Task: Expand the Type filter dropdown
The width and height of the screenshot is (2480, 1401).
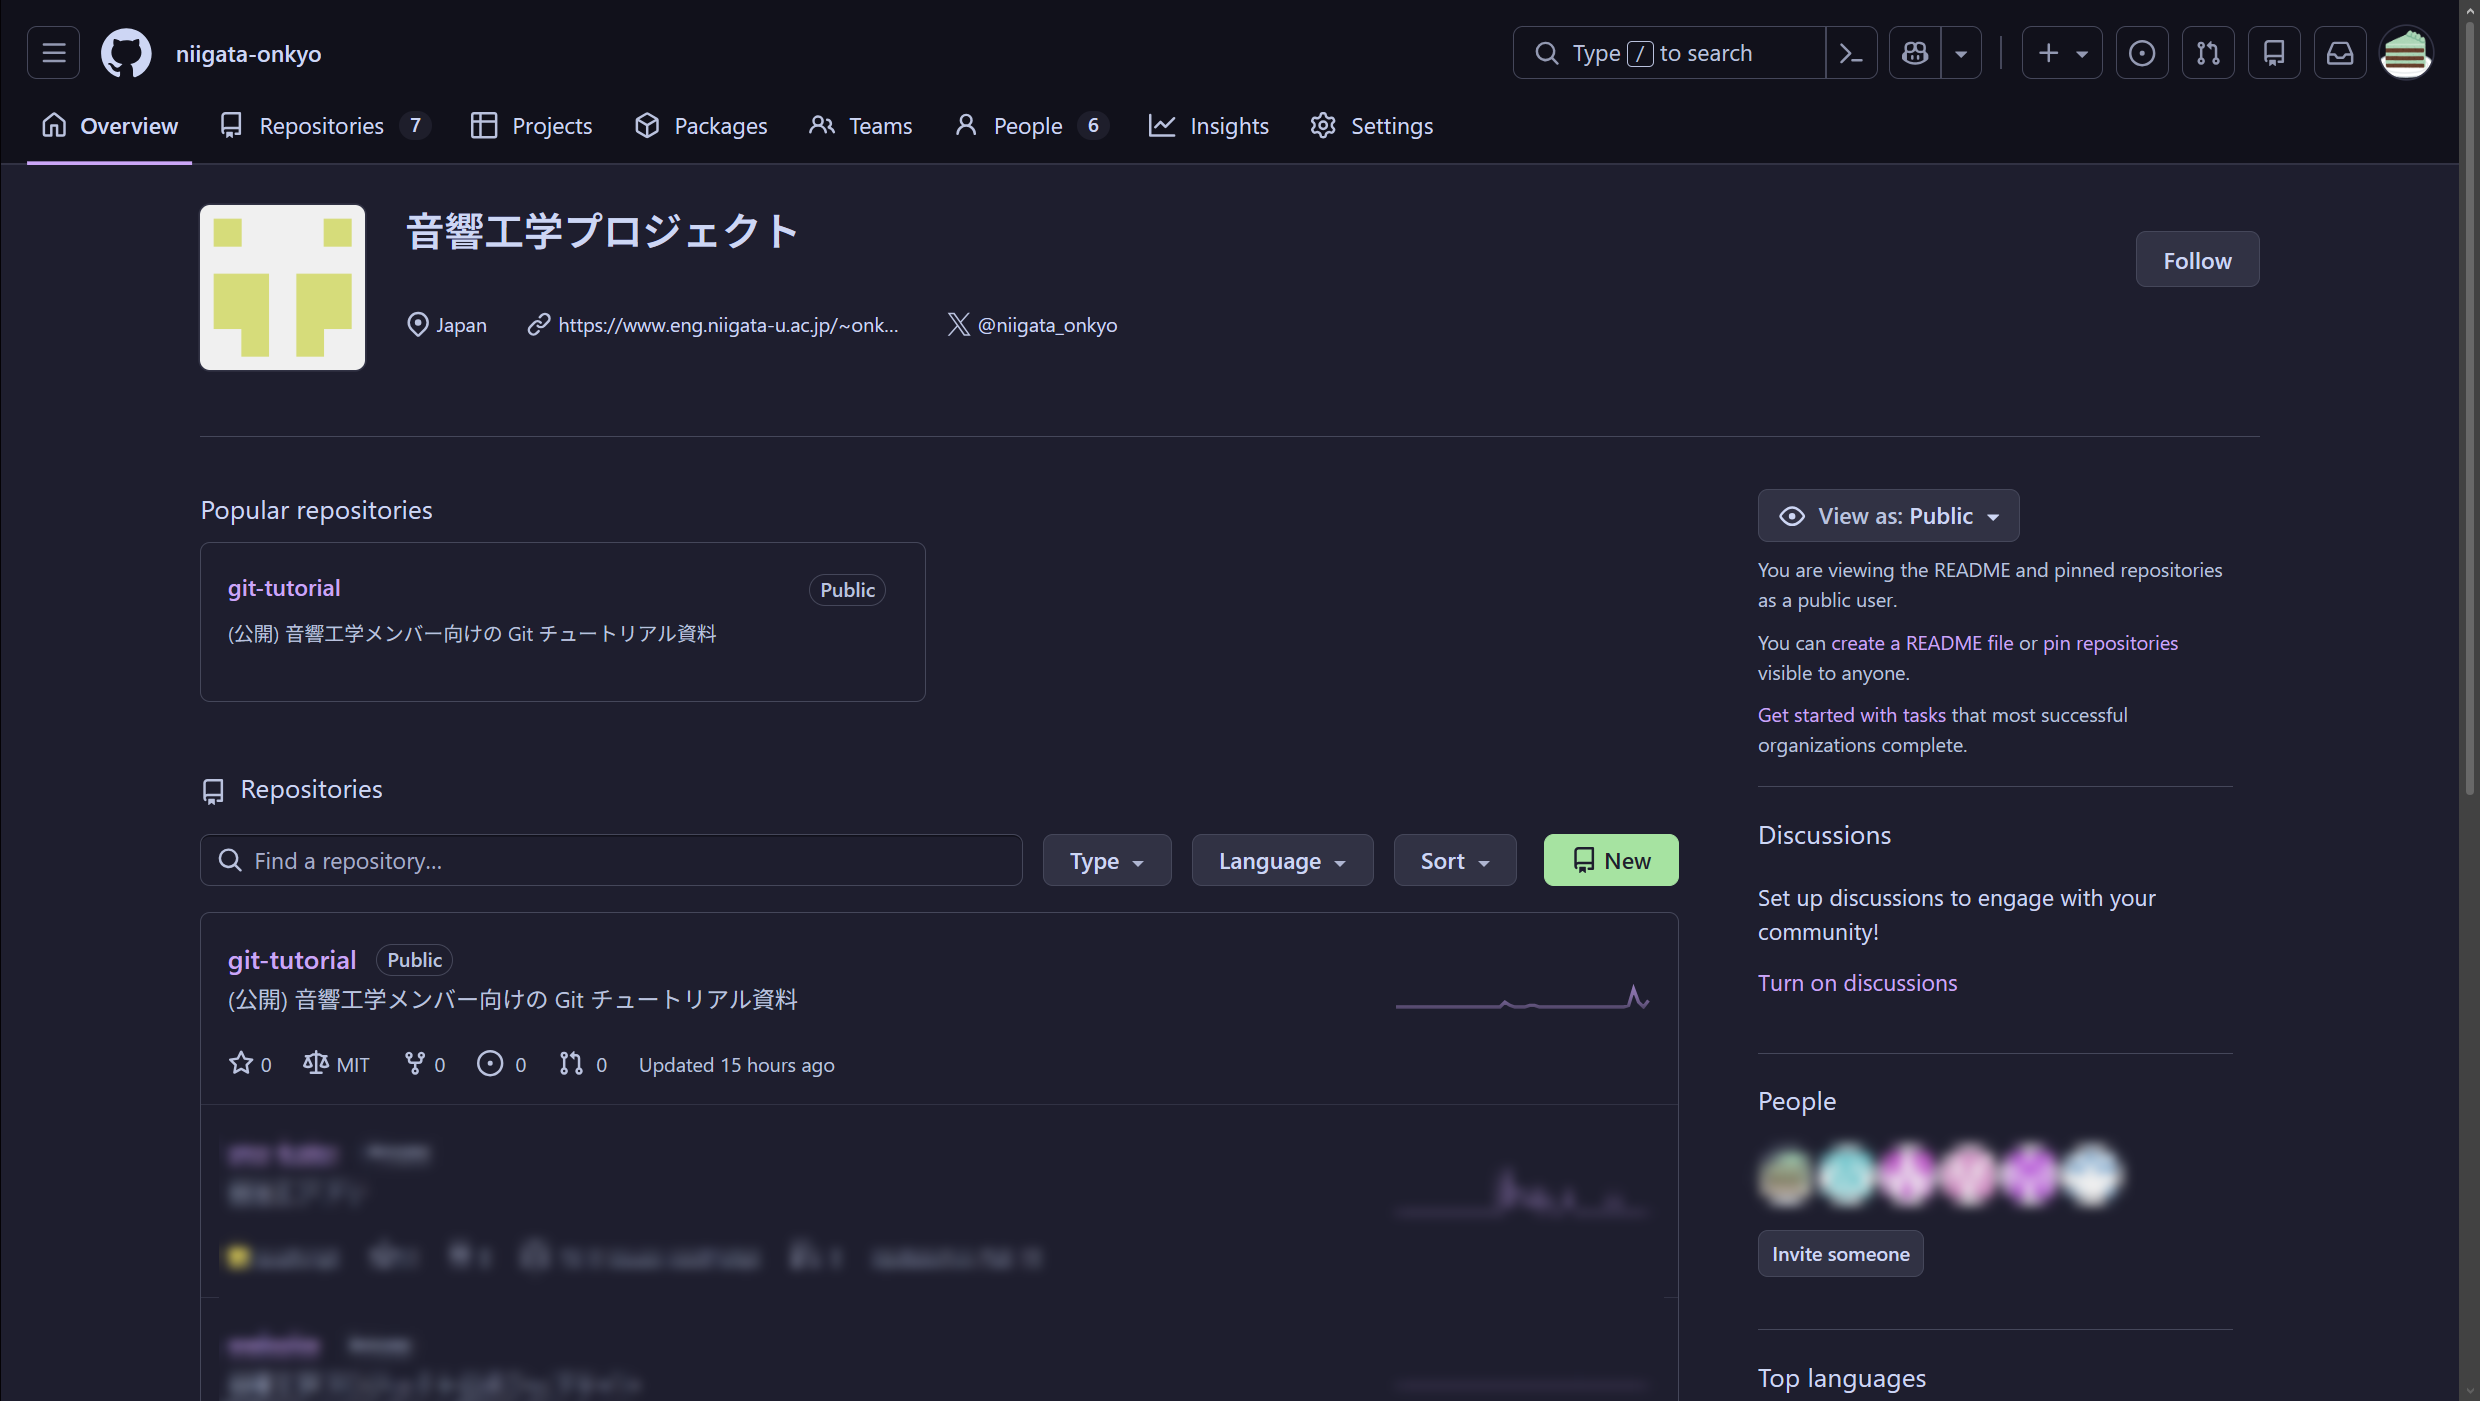Action: click(1106, 860)
